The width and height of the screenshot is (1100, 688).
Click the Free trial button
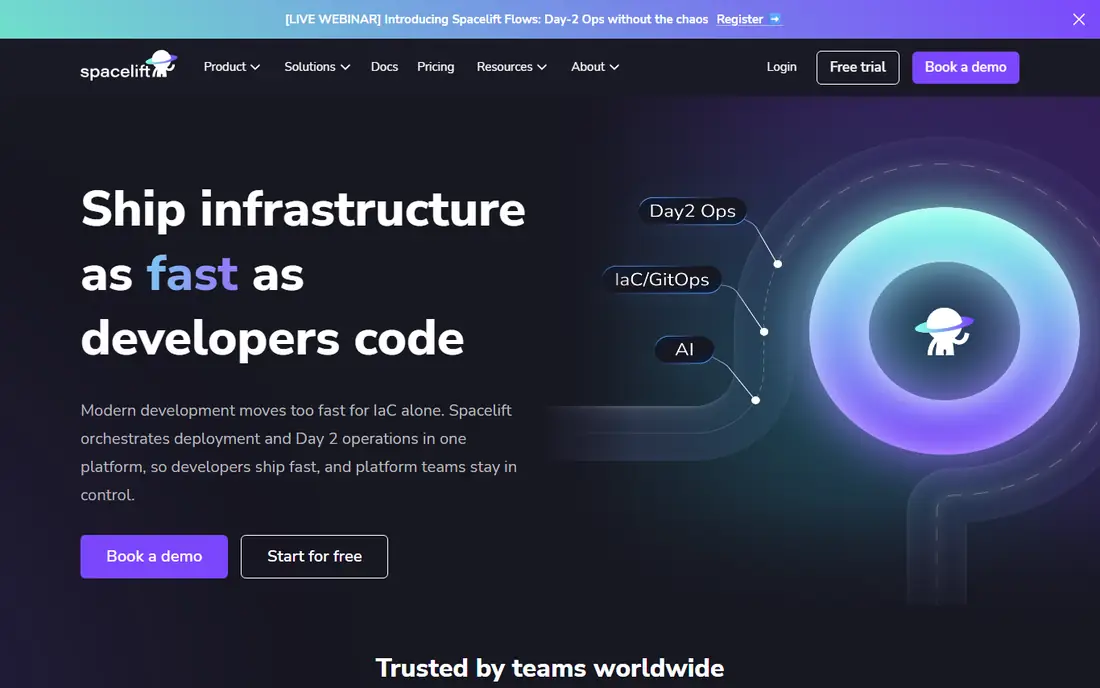click(x=857, y=67)
